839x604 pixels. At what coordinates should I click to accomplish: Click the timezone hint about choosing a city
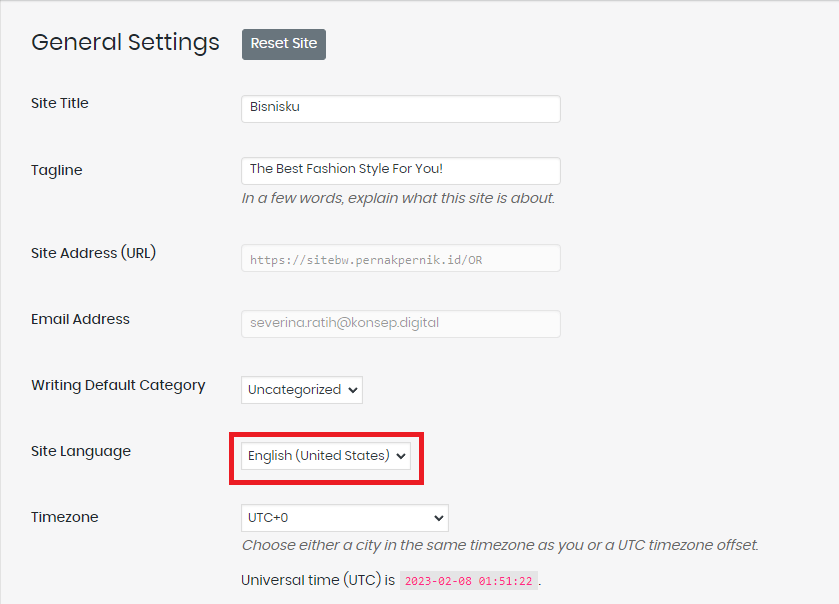[500, 546]
